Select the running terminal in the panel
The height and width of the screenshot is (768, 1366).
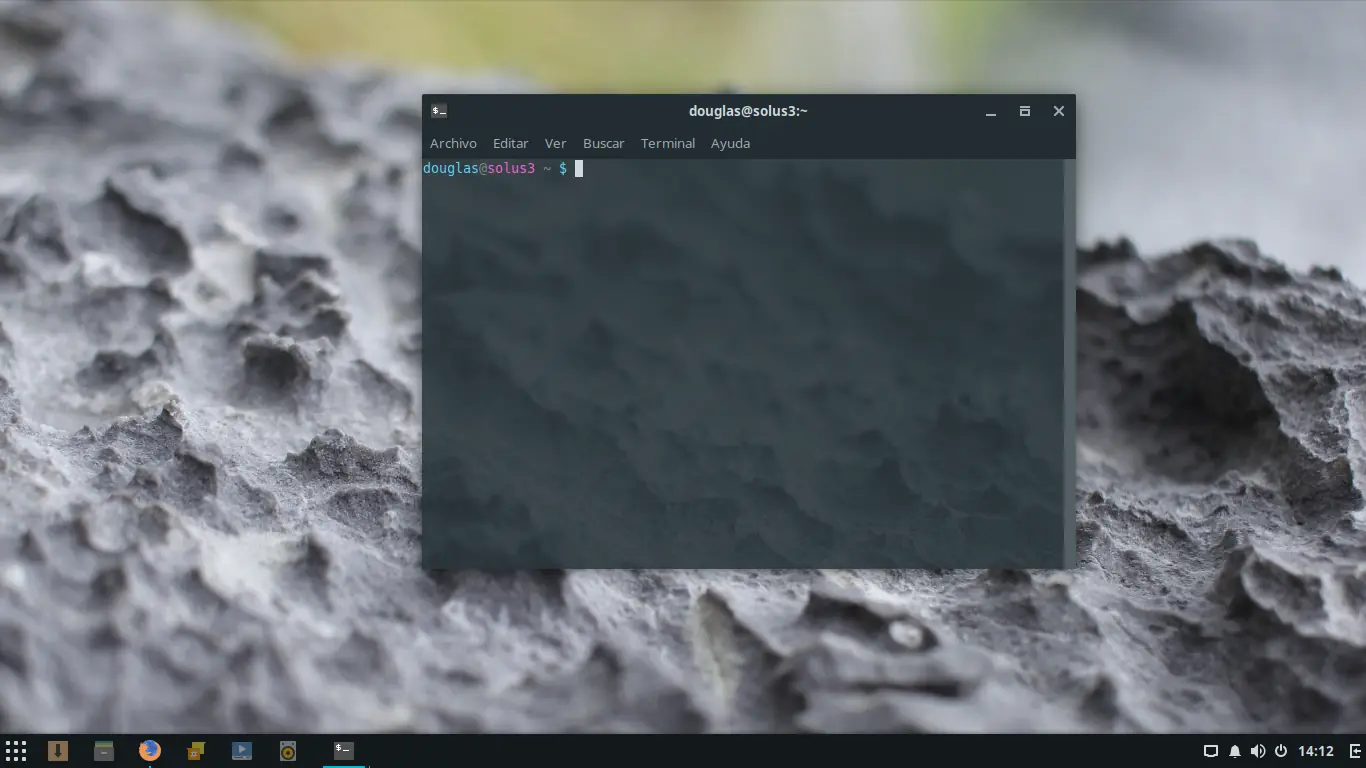(x=344, y=750)
